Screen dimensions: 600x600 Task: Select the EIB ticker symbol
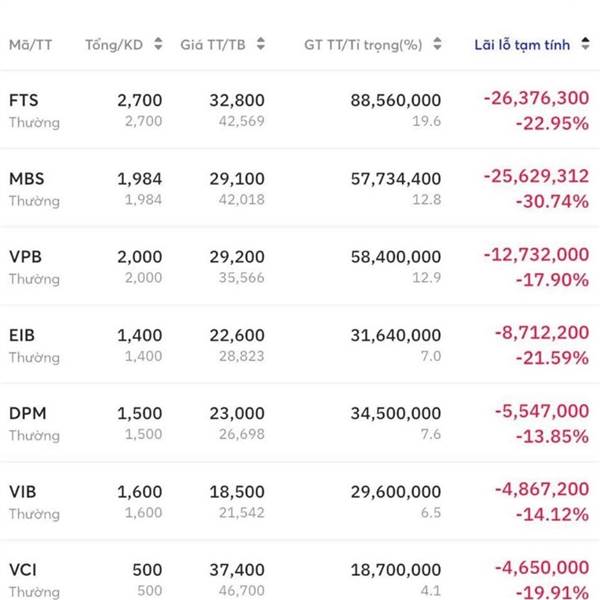22,335
